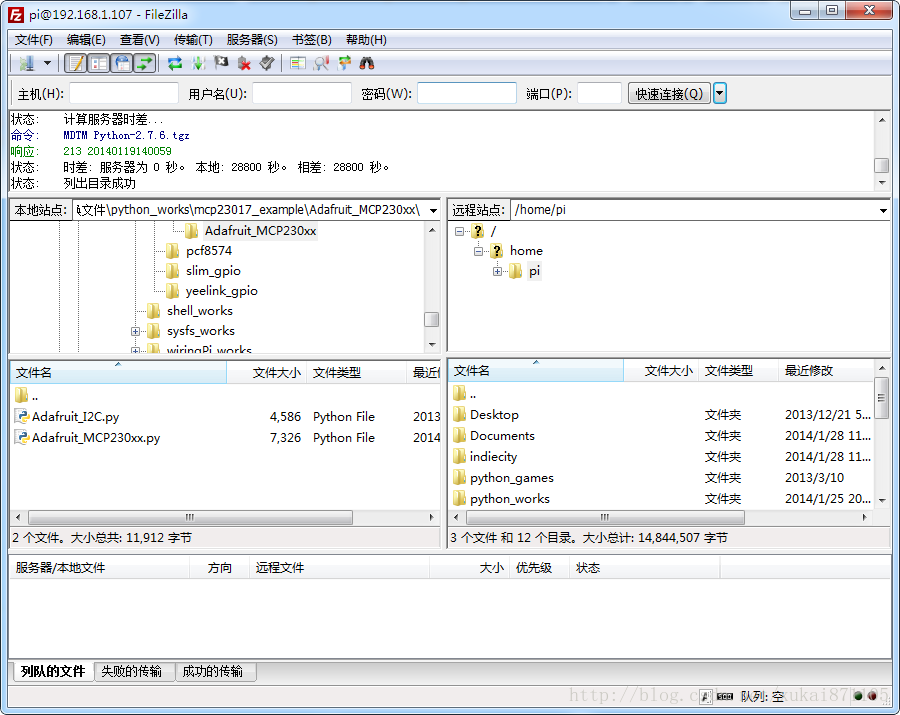This screenshot has height=715, width=900.
Task: Sort local files by 文件类型 column
Action: (357, 373)
